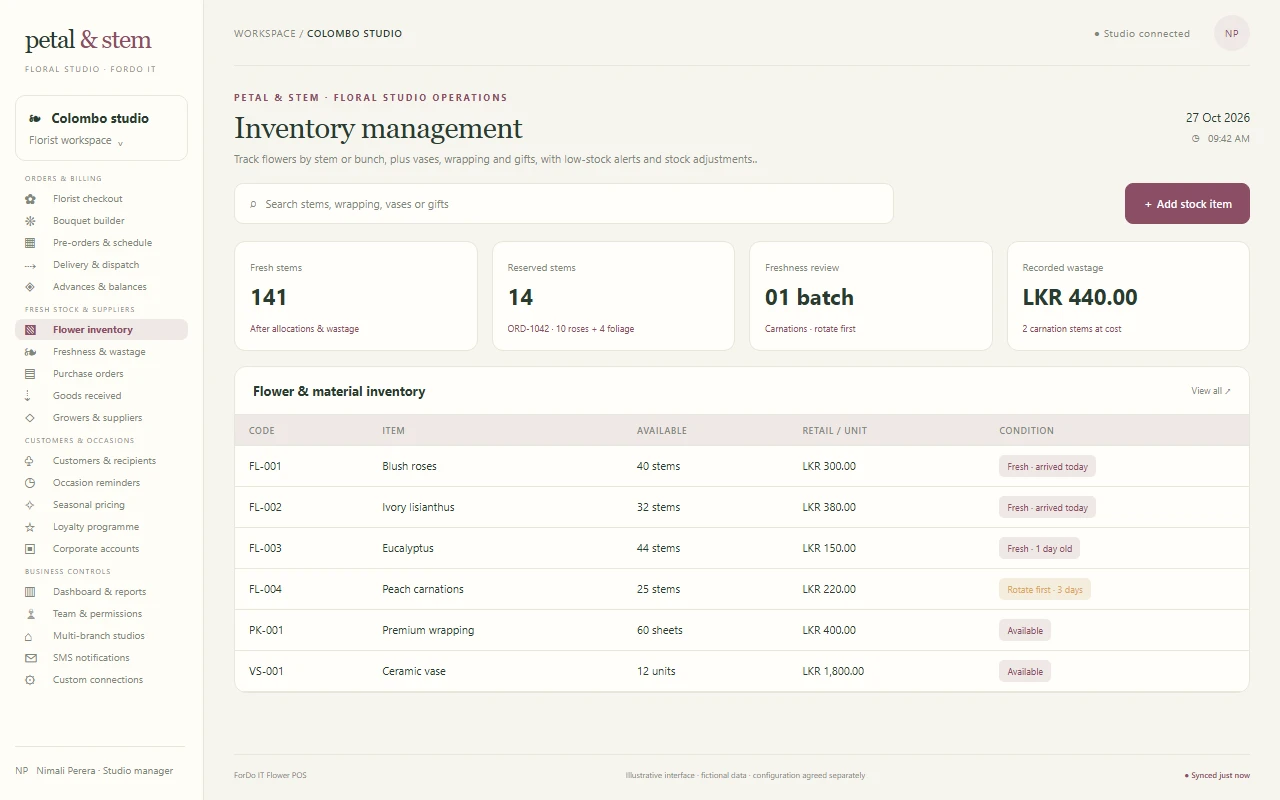
Task: Click the Pre-orders & schedule calendar icon
Action: coord(30,243)
